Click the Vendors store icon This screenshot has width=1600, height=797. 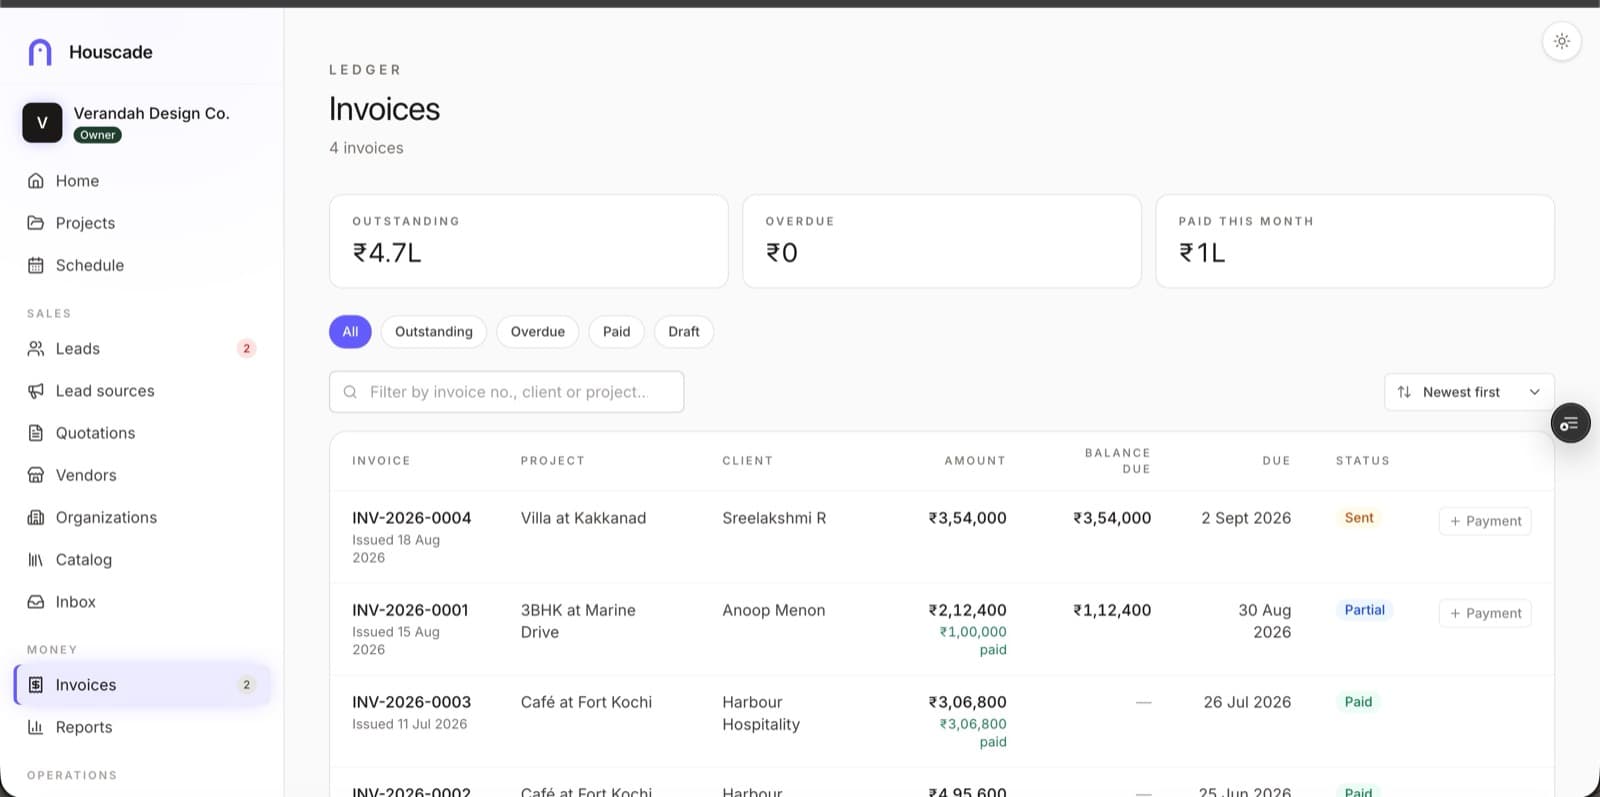[36, 475]
